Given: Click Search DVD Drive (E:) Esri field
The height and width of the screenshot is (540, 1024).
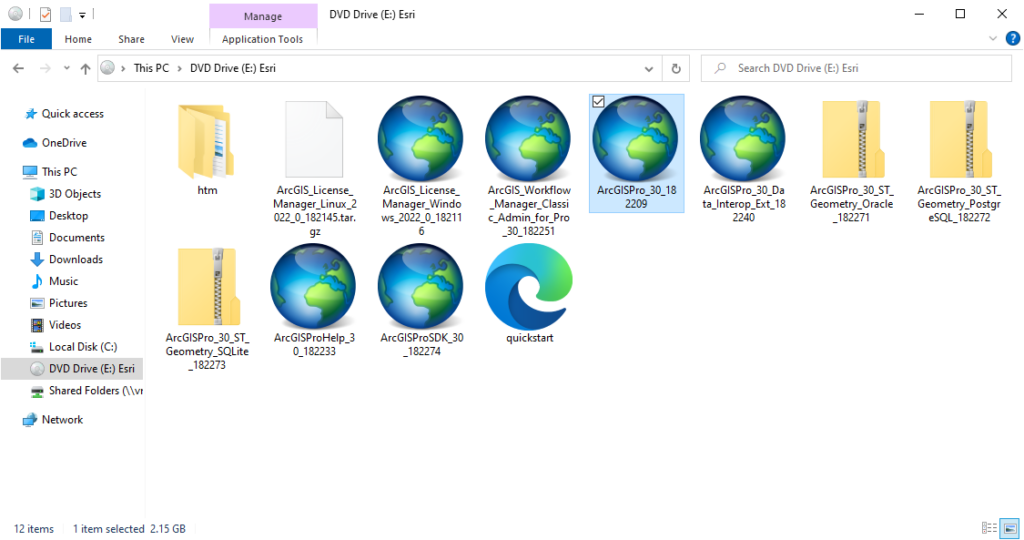Looking at the screenshot, I should coord(856,68).
